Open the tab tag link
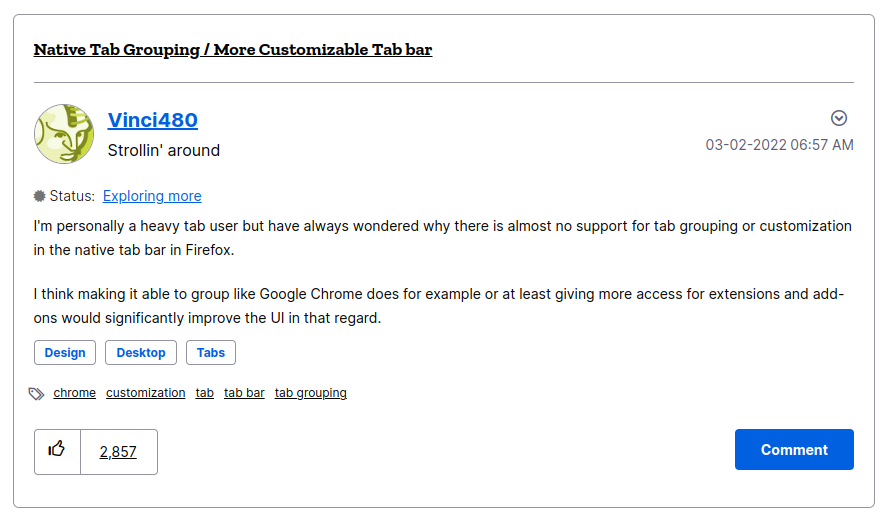Image resolution: width=888 pixels, height=523 pixels. click(205, 393)
